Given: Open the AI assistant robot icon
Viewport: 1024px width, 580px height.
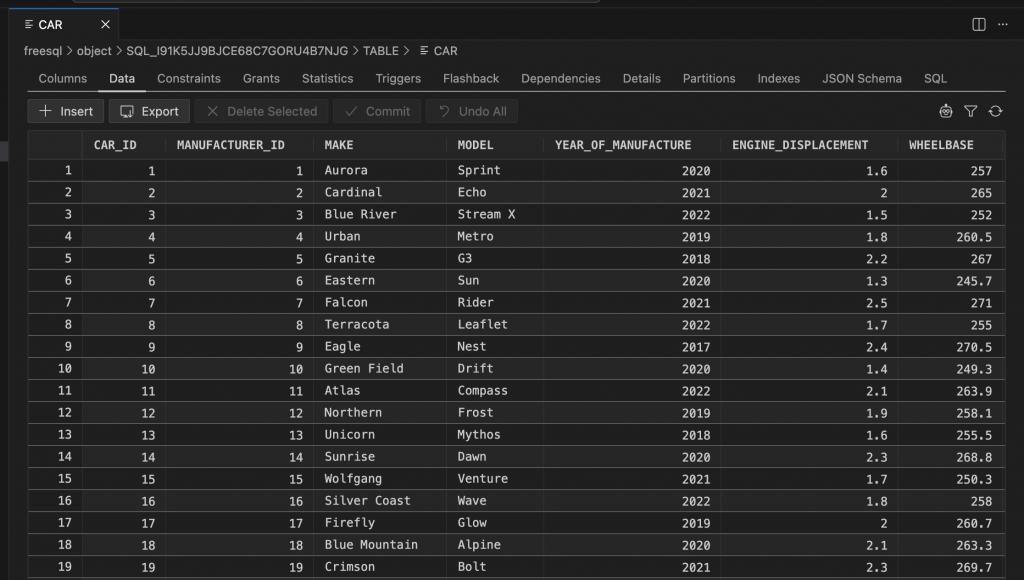Looking at the screenshot, I should click(x=946, y=111).
